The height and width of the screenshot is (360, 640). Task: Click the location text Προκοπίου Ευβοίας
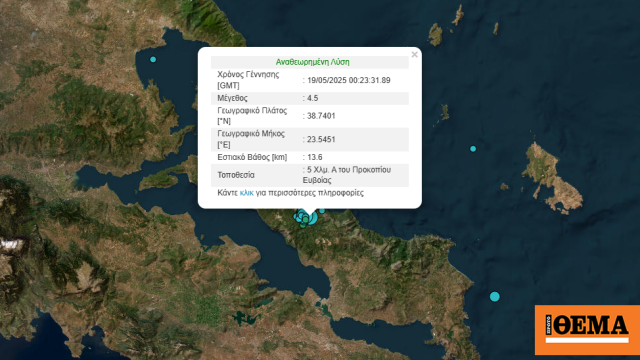(x=347, y=175)
